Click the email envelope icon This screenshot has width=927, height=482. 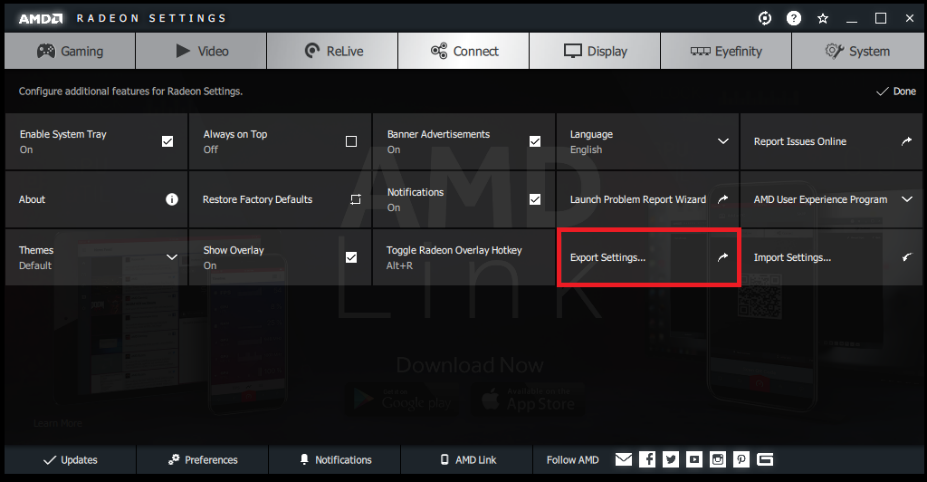[x=624, y=460]
